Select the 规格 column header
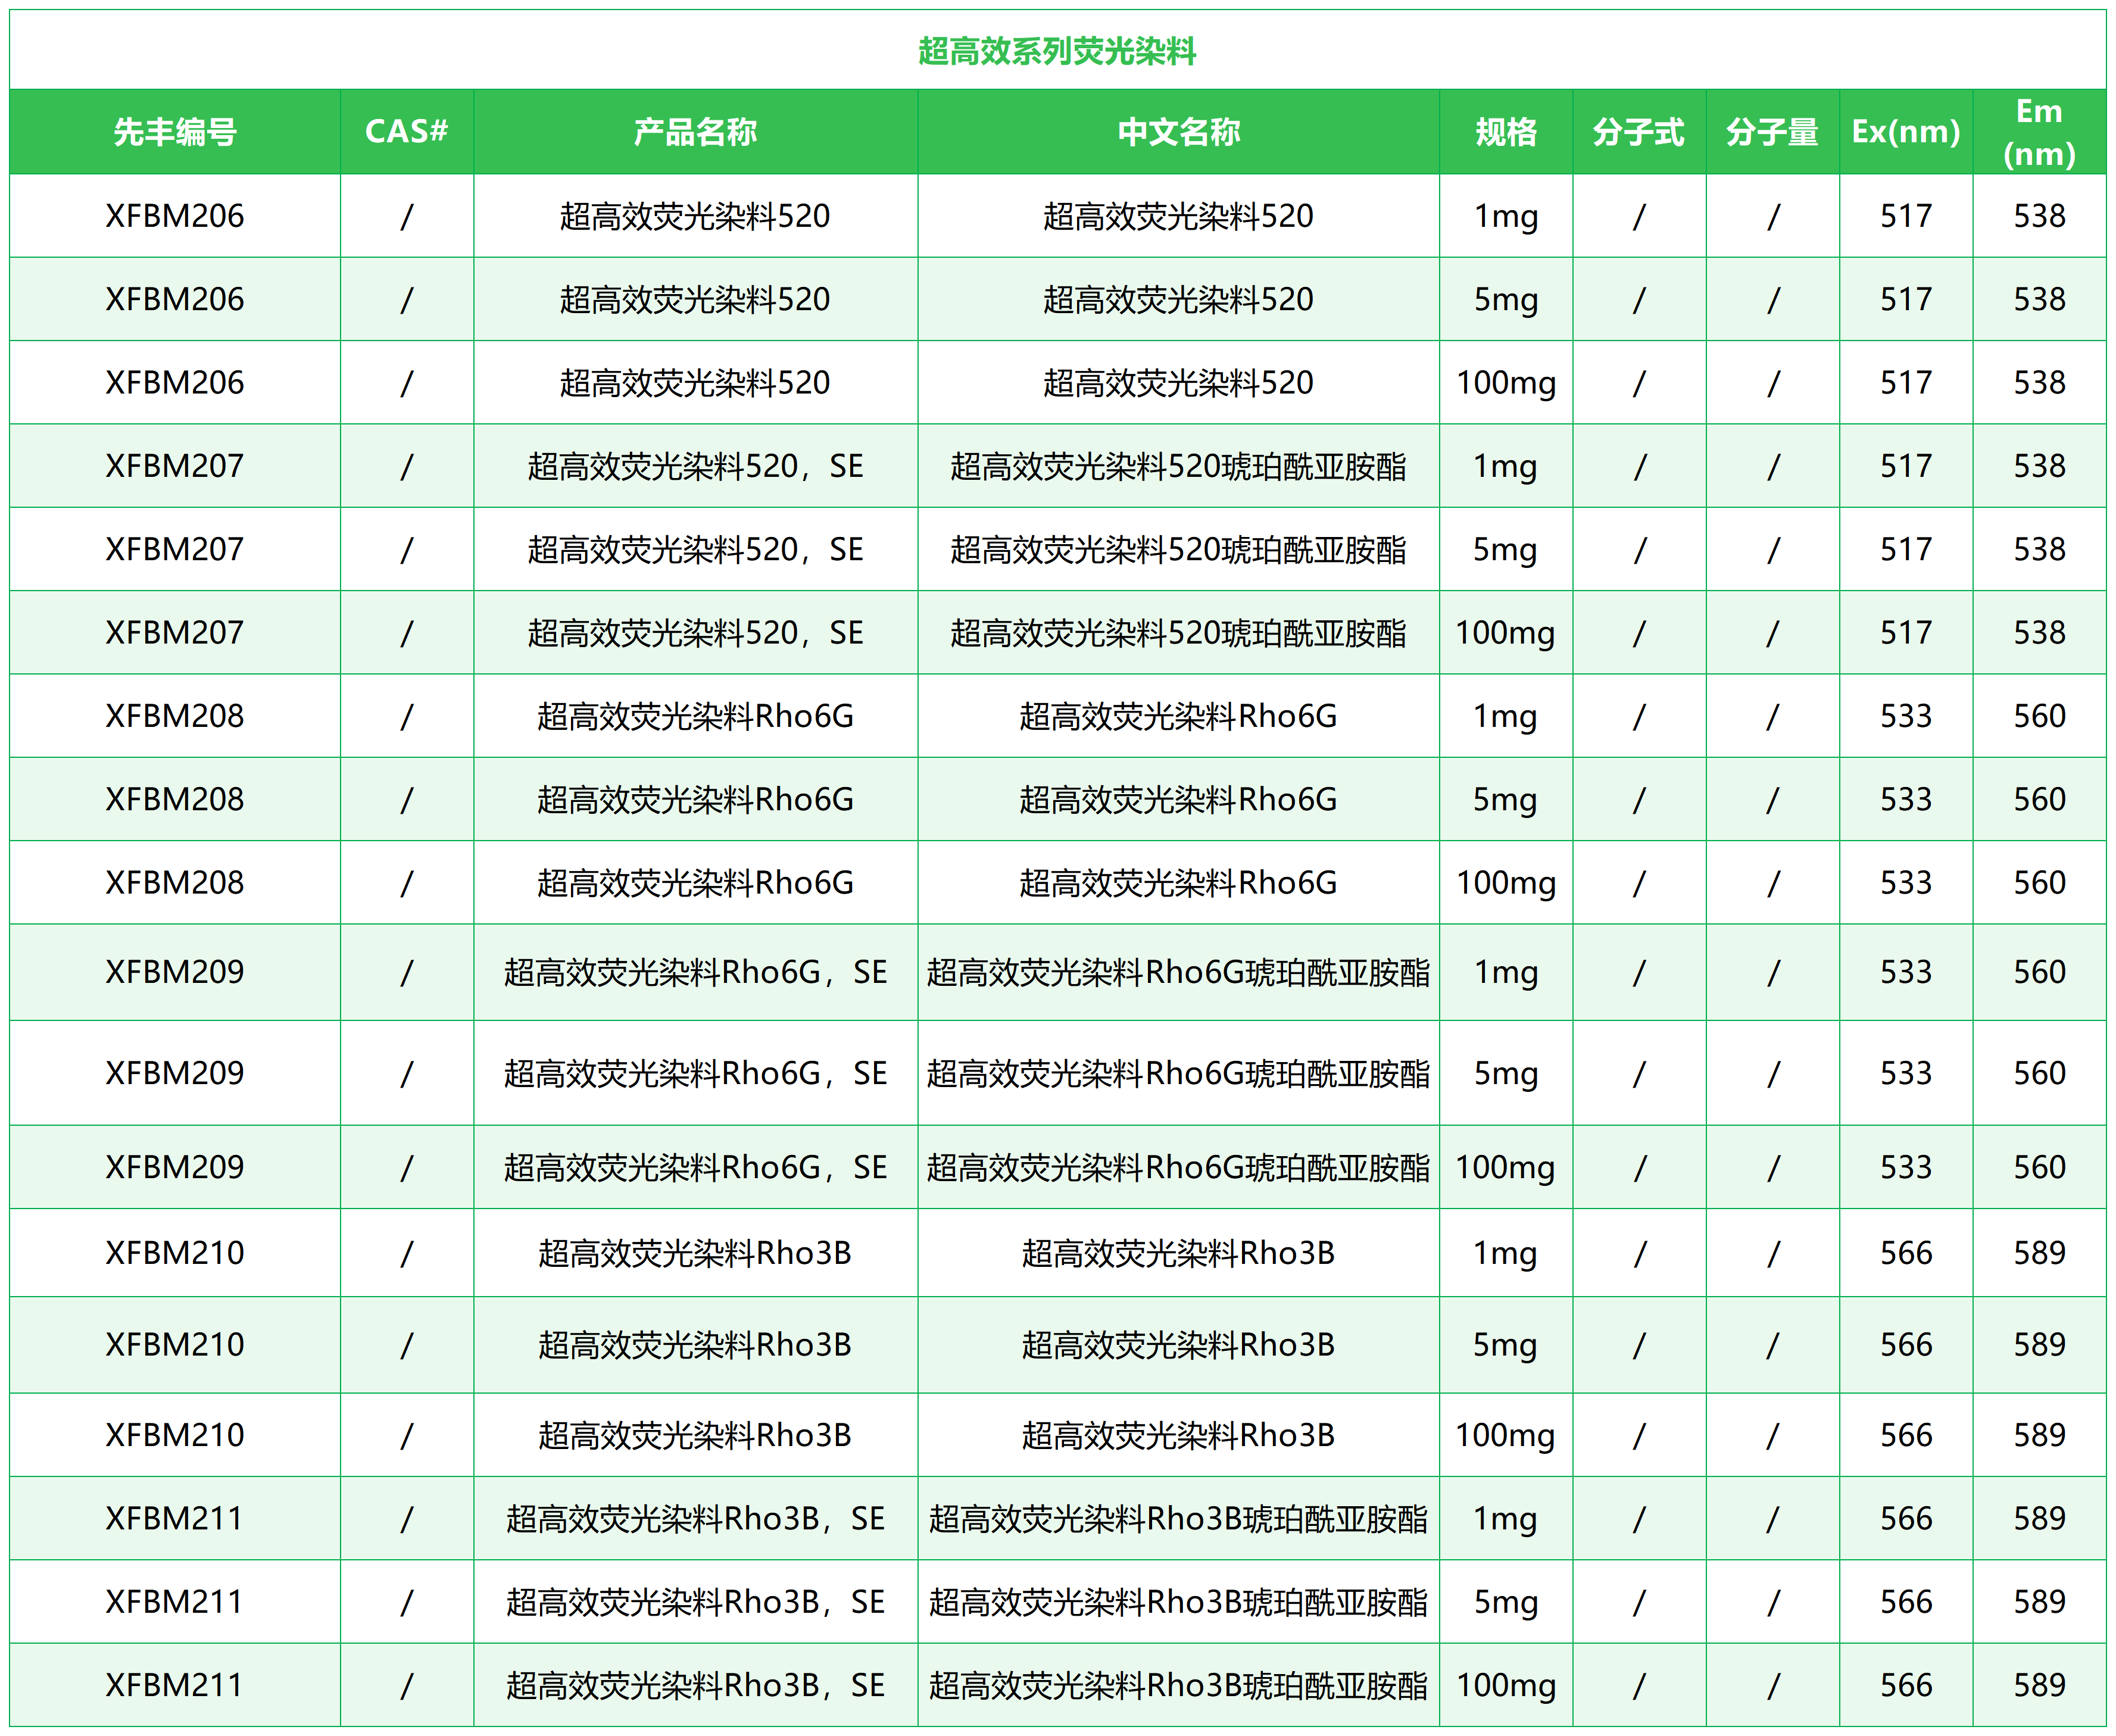Image resolution: width=2116 pixels, height=1736 pixels. click(1506, 132)
